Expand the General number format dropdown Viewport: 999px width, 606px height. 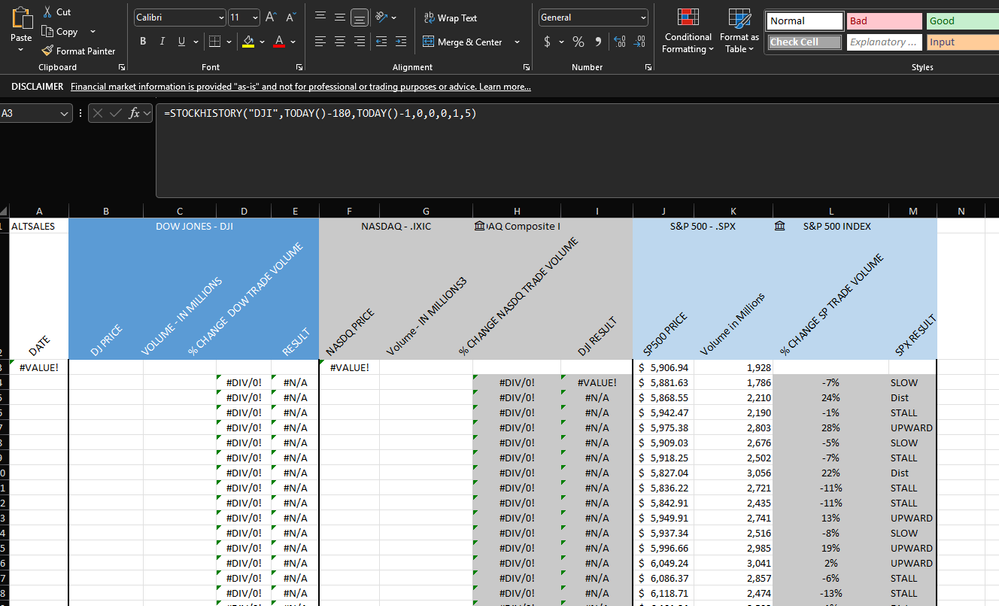[x=642, y=18]
